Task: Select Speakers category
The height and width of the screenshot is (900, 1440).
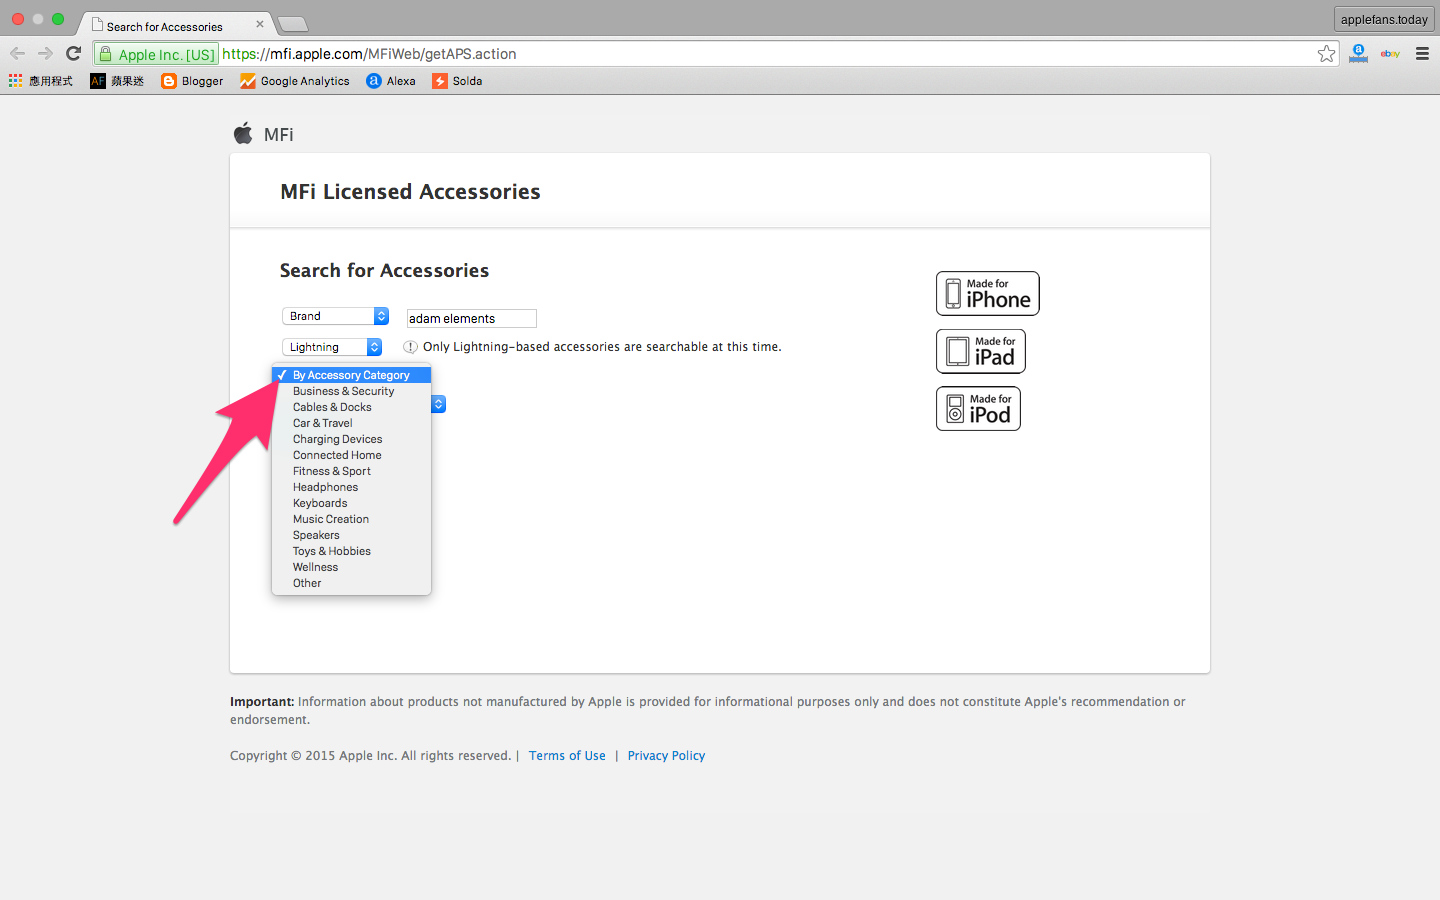Action: [x=351, y=535]
